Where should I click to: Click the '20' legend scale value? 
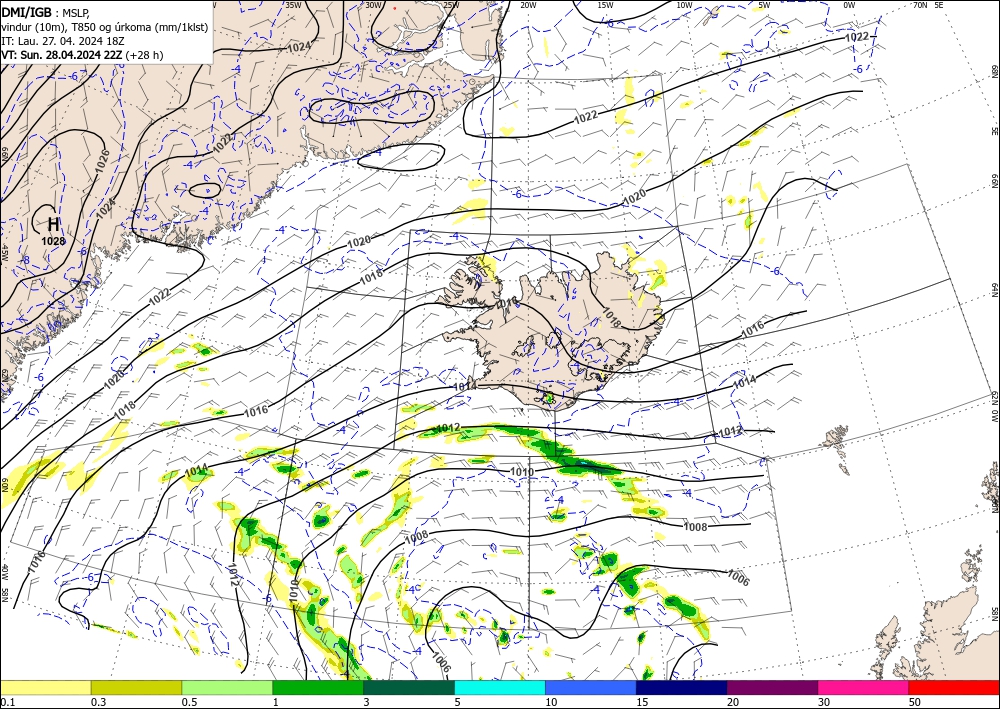[733, 702]
